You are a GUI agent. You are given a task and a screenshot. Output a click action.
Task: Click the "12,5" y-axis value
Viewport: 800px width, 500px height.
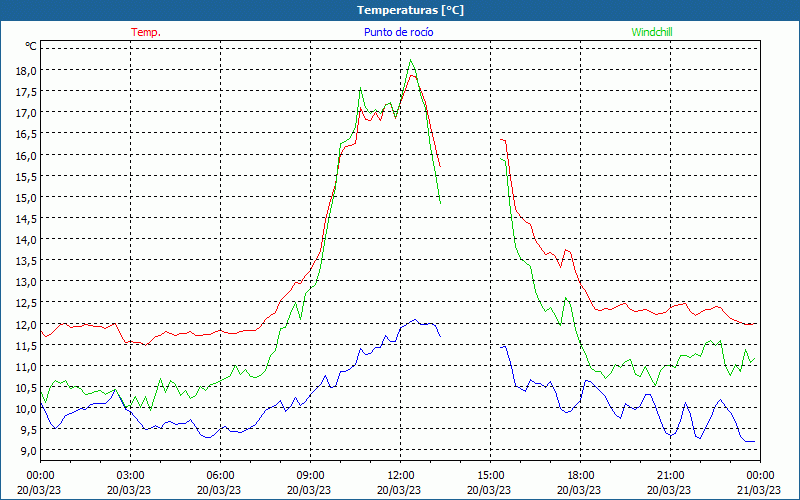(26, 303)
